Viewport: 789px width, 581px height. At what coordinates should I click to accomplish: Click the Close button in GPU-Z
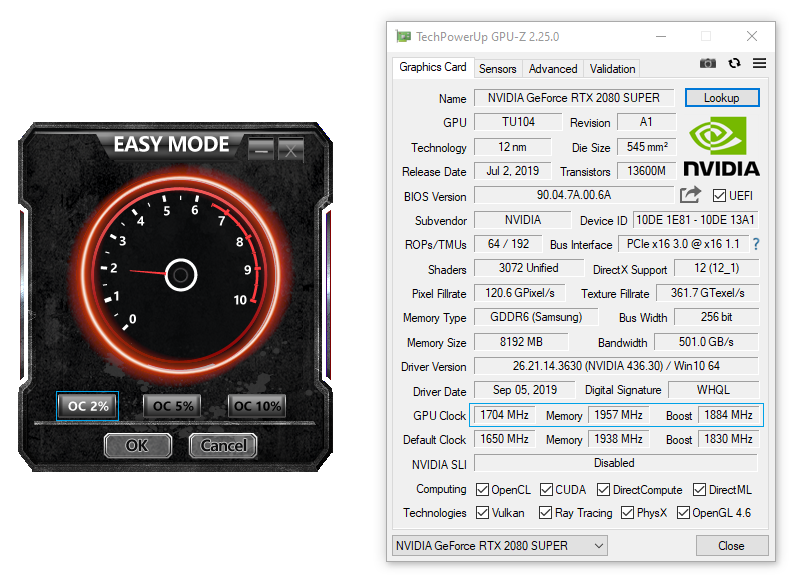(x=732, y=545)
